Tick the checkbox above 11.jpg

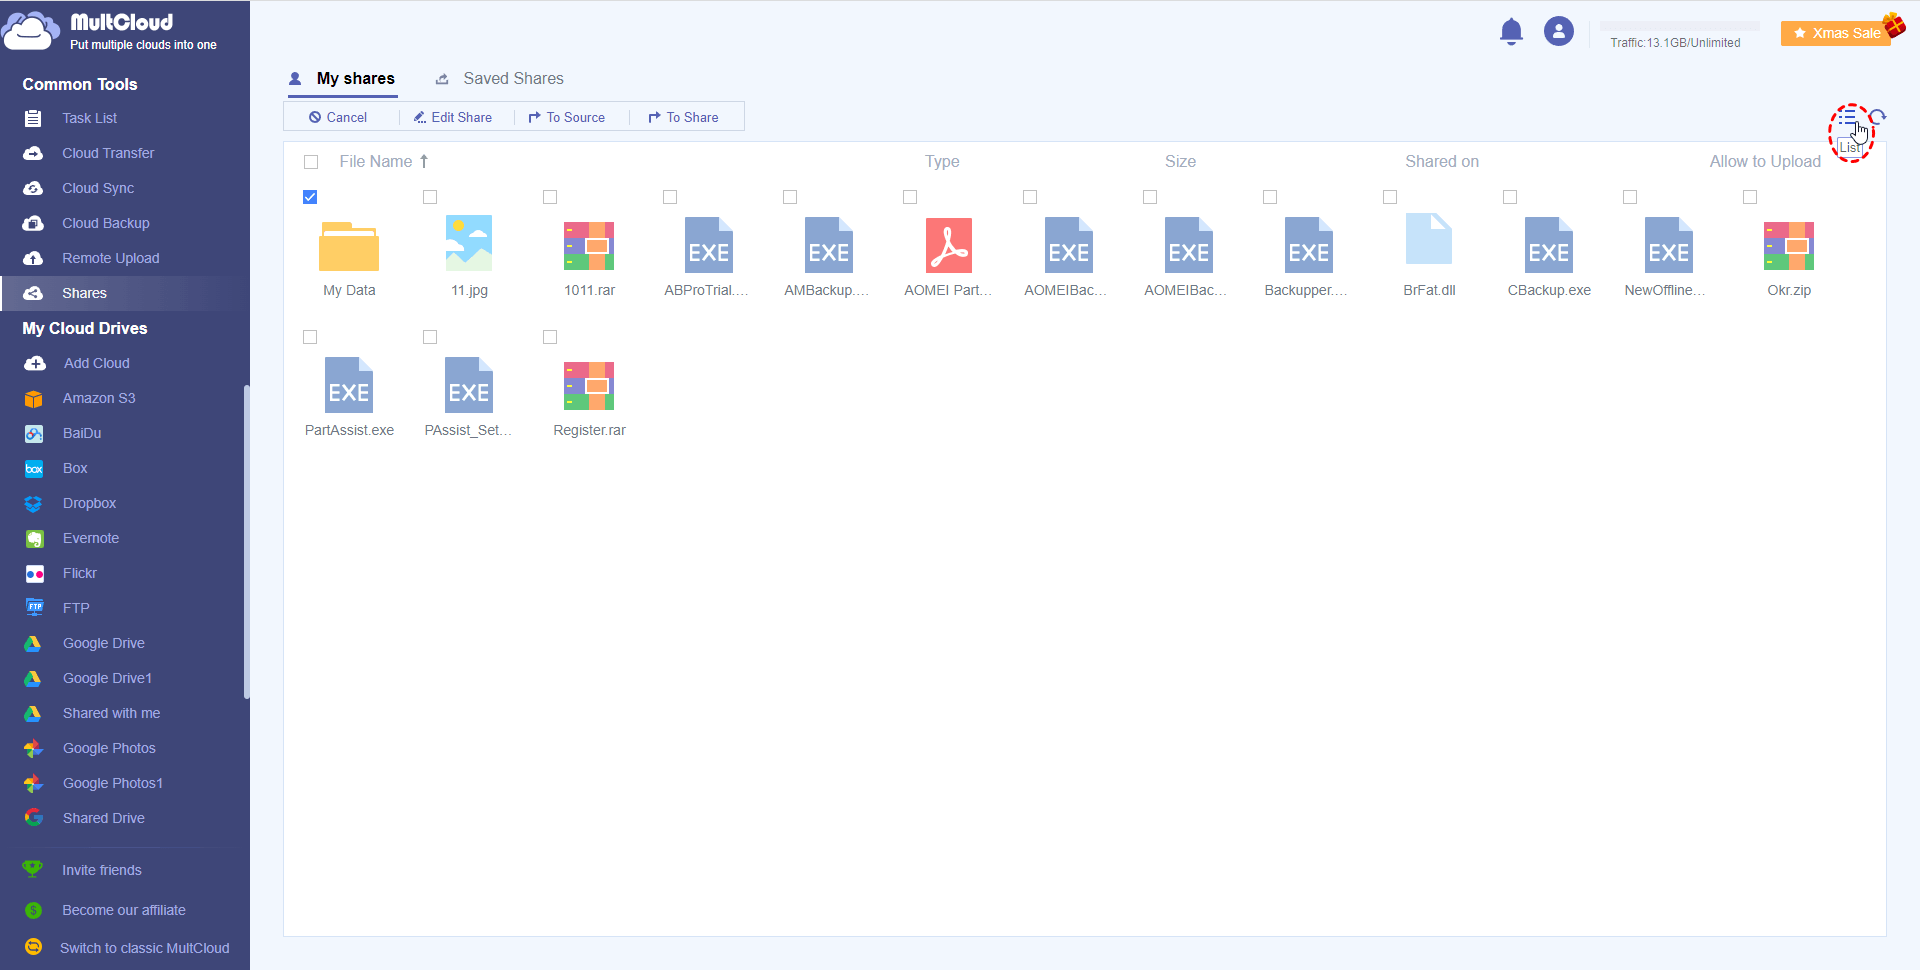coord(430,197)
